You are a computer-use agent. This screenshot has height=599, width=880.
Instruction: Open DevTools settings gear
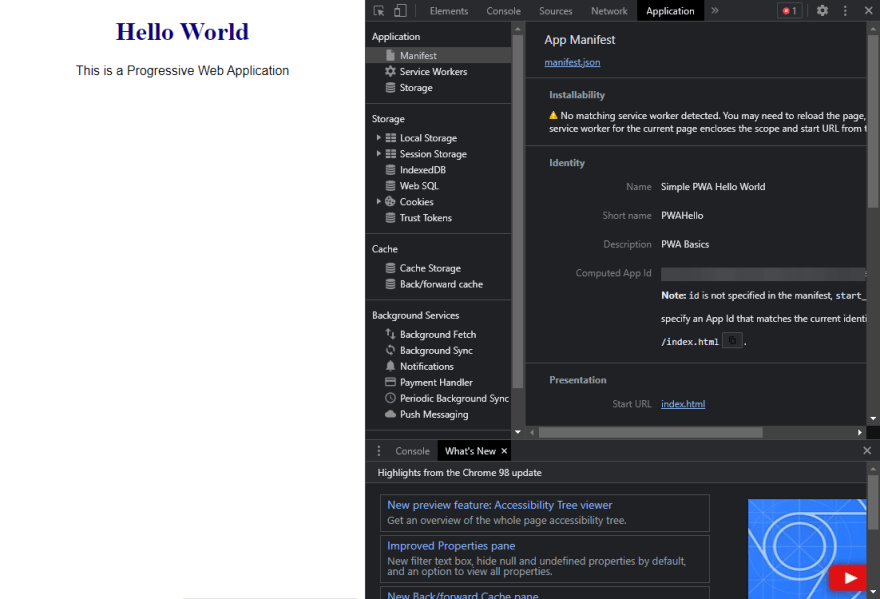(822, 11)
